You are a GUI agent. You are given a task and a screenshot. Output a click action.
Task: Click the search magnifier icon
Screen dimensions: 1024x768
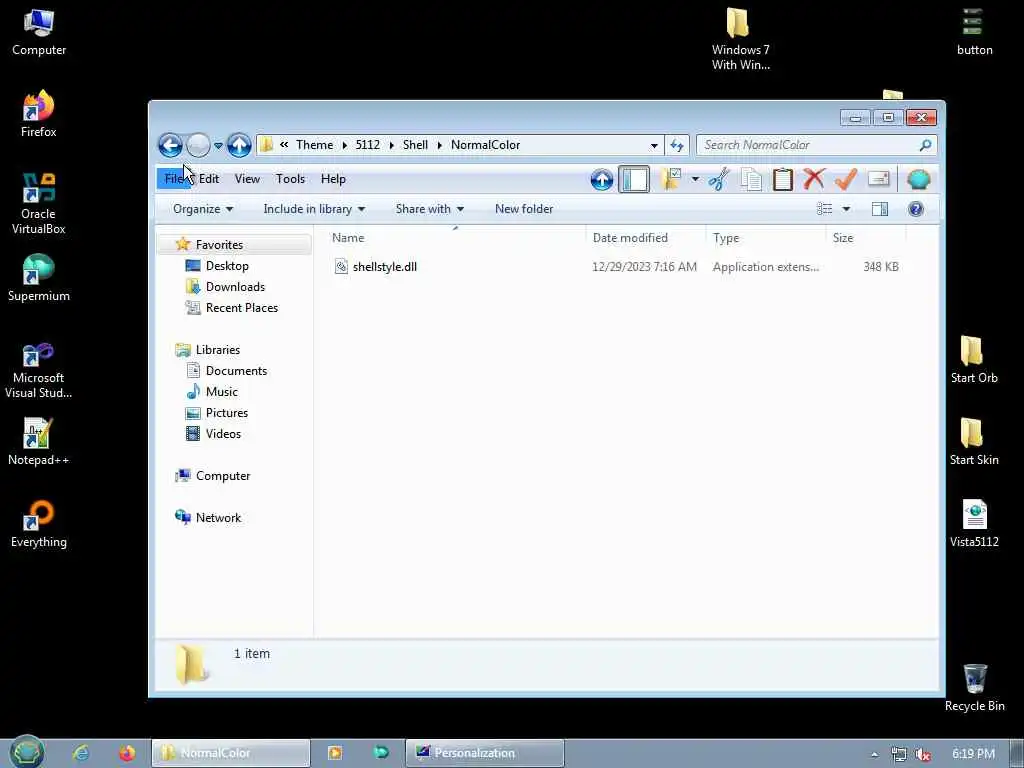click(925, 145)
